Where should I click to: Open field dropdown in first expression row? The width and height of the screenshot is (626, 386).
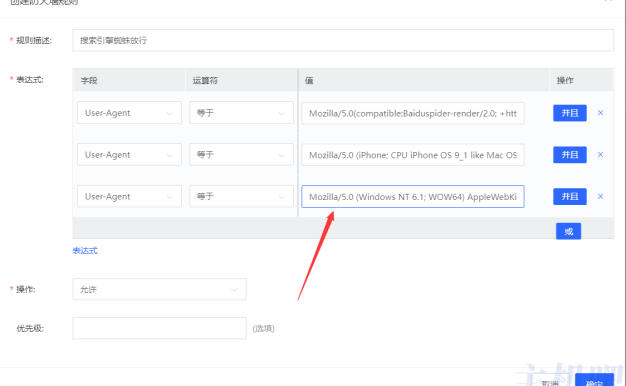coord(129,113)
